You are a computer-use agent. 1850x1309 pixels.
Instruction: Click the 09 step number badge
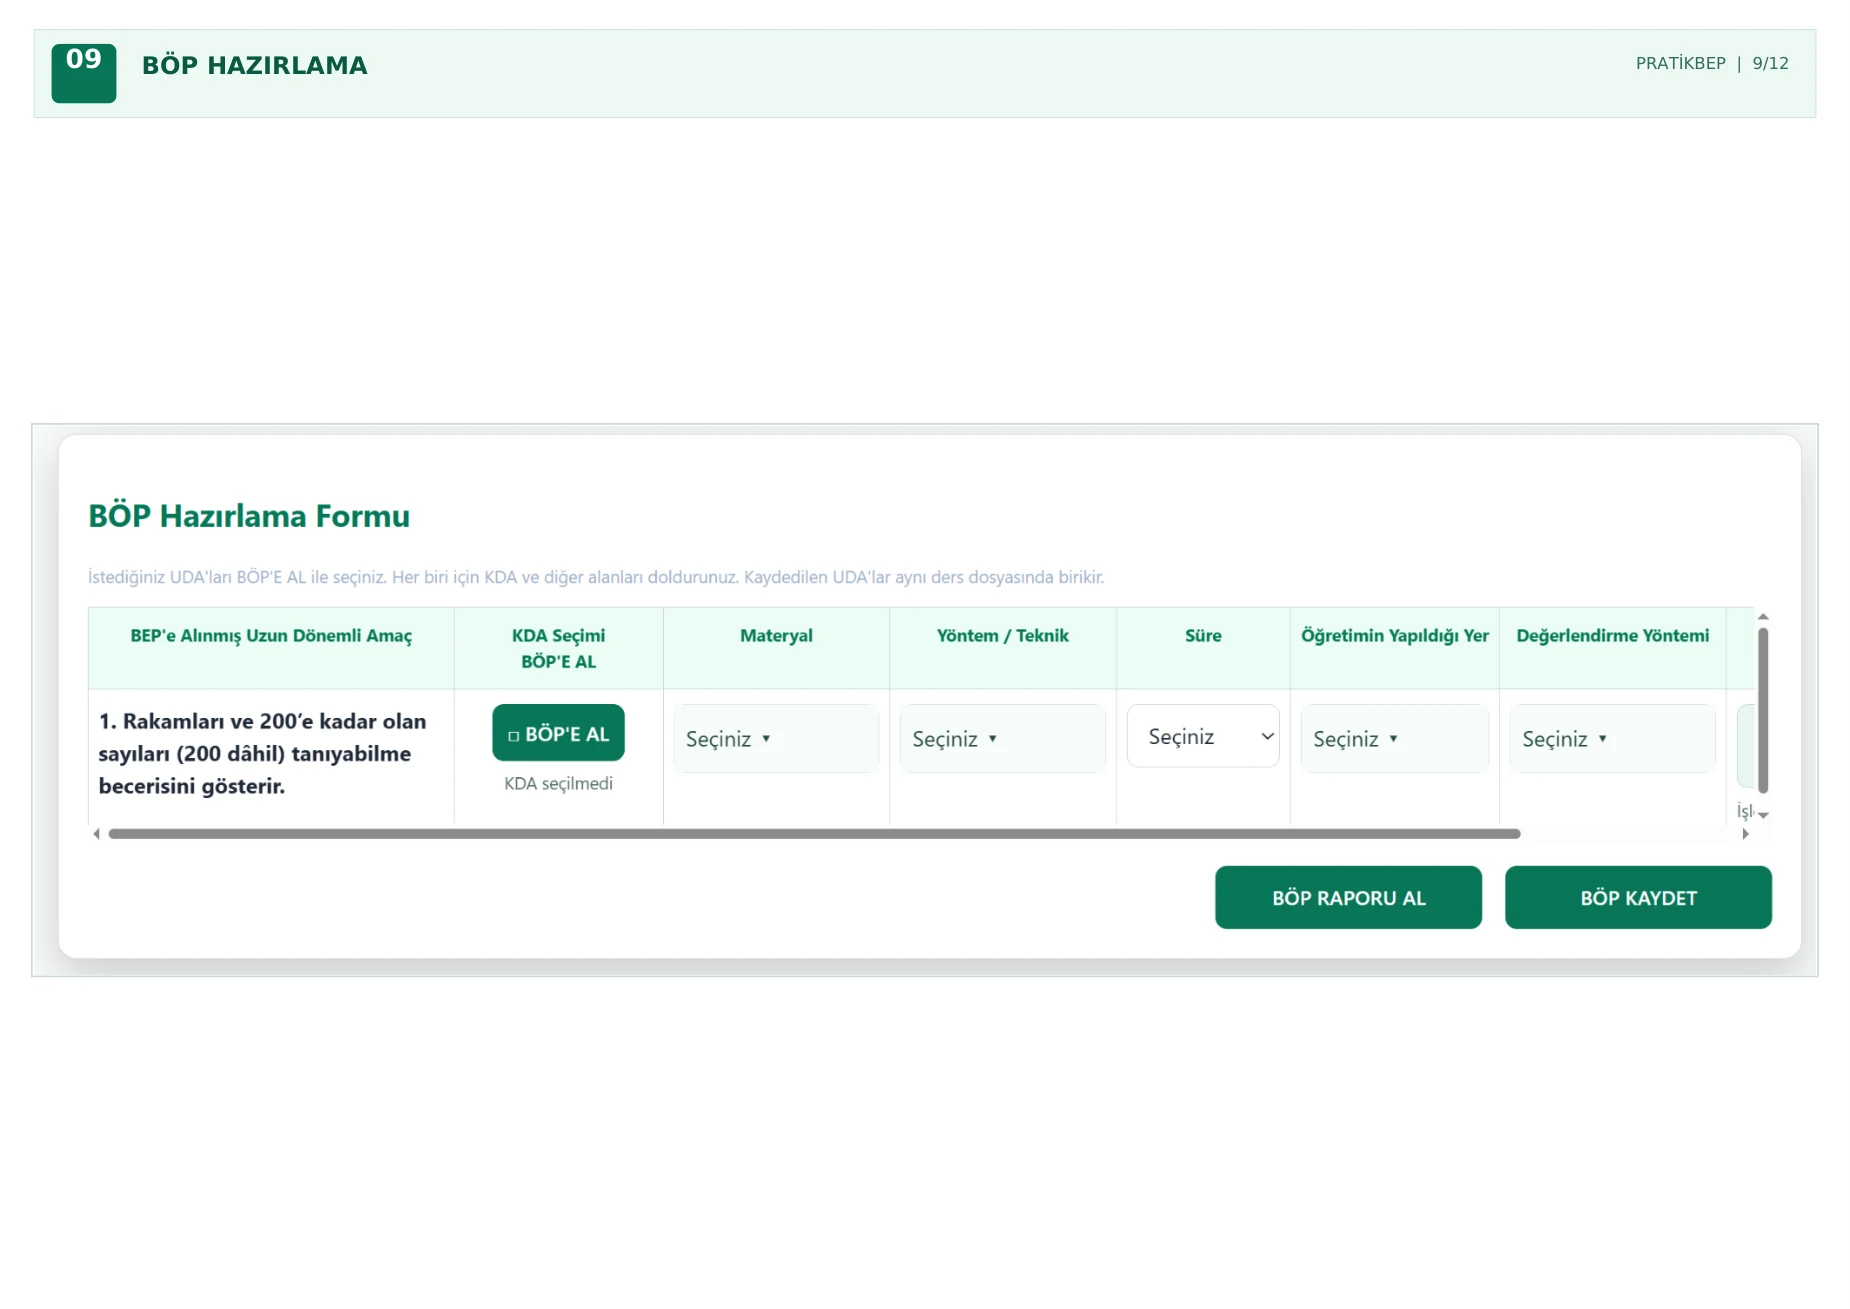click(84, 73)
